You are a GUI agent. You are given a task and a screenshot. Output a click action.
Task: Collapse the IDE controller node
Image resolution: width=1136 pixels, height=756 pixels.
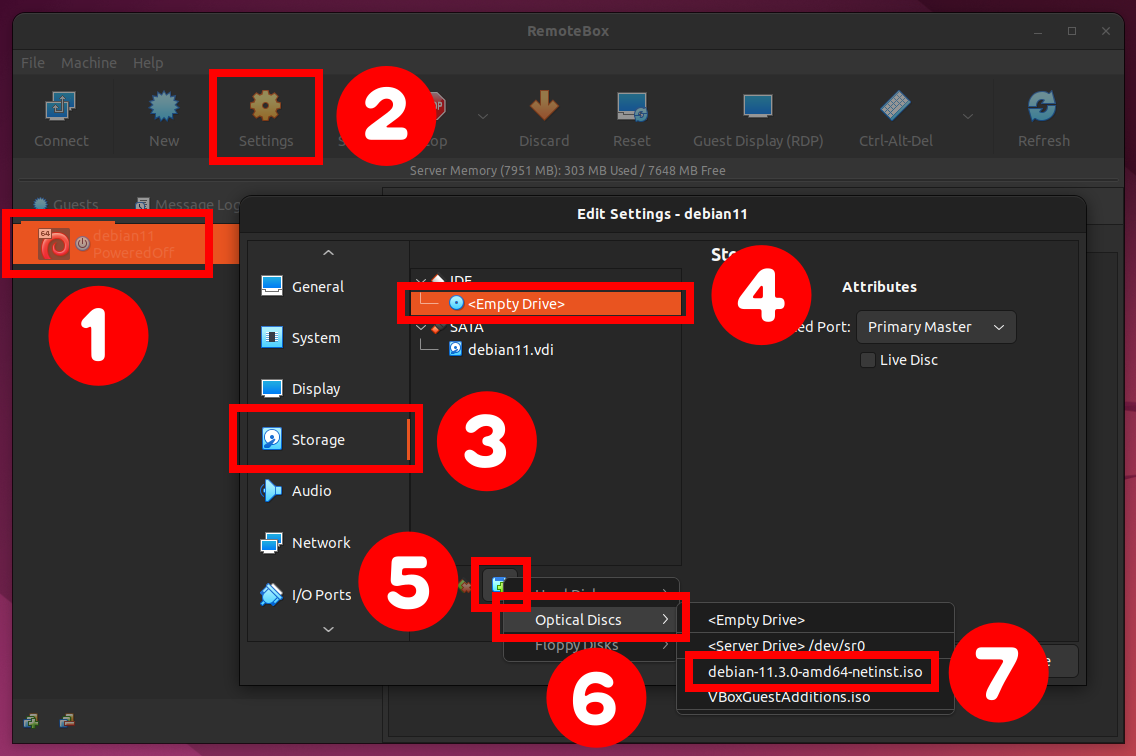[420, 280]
